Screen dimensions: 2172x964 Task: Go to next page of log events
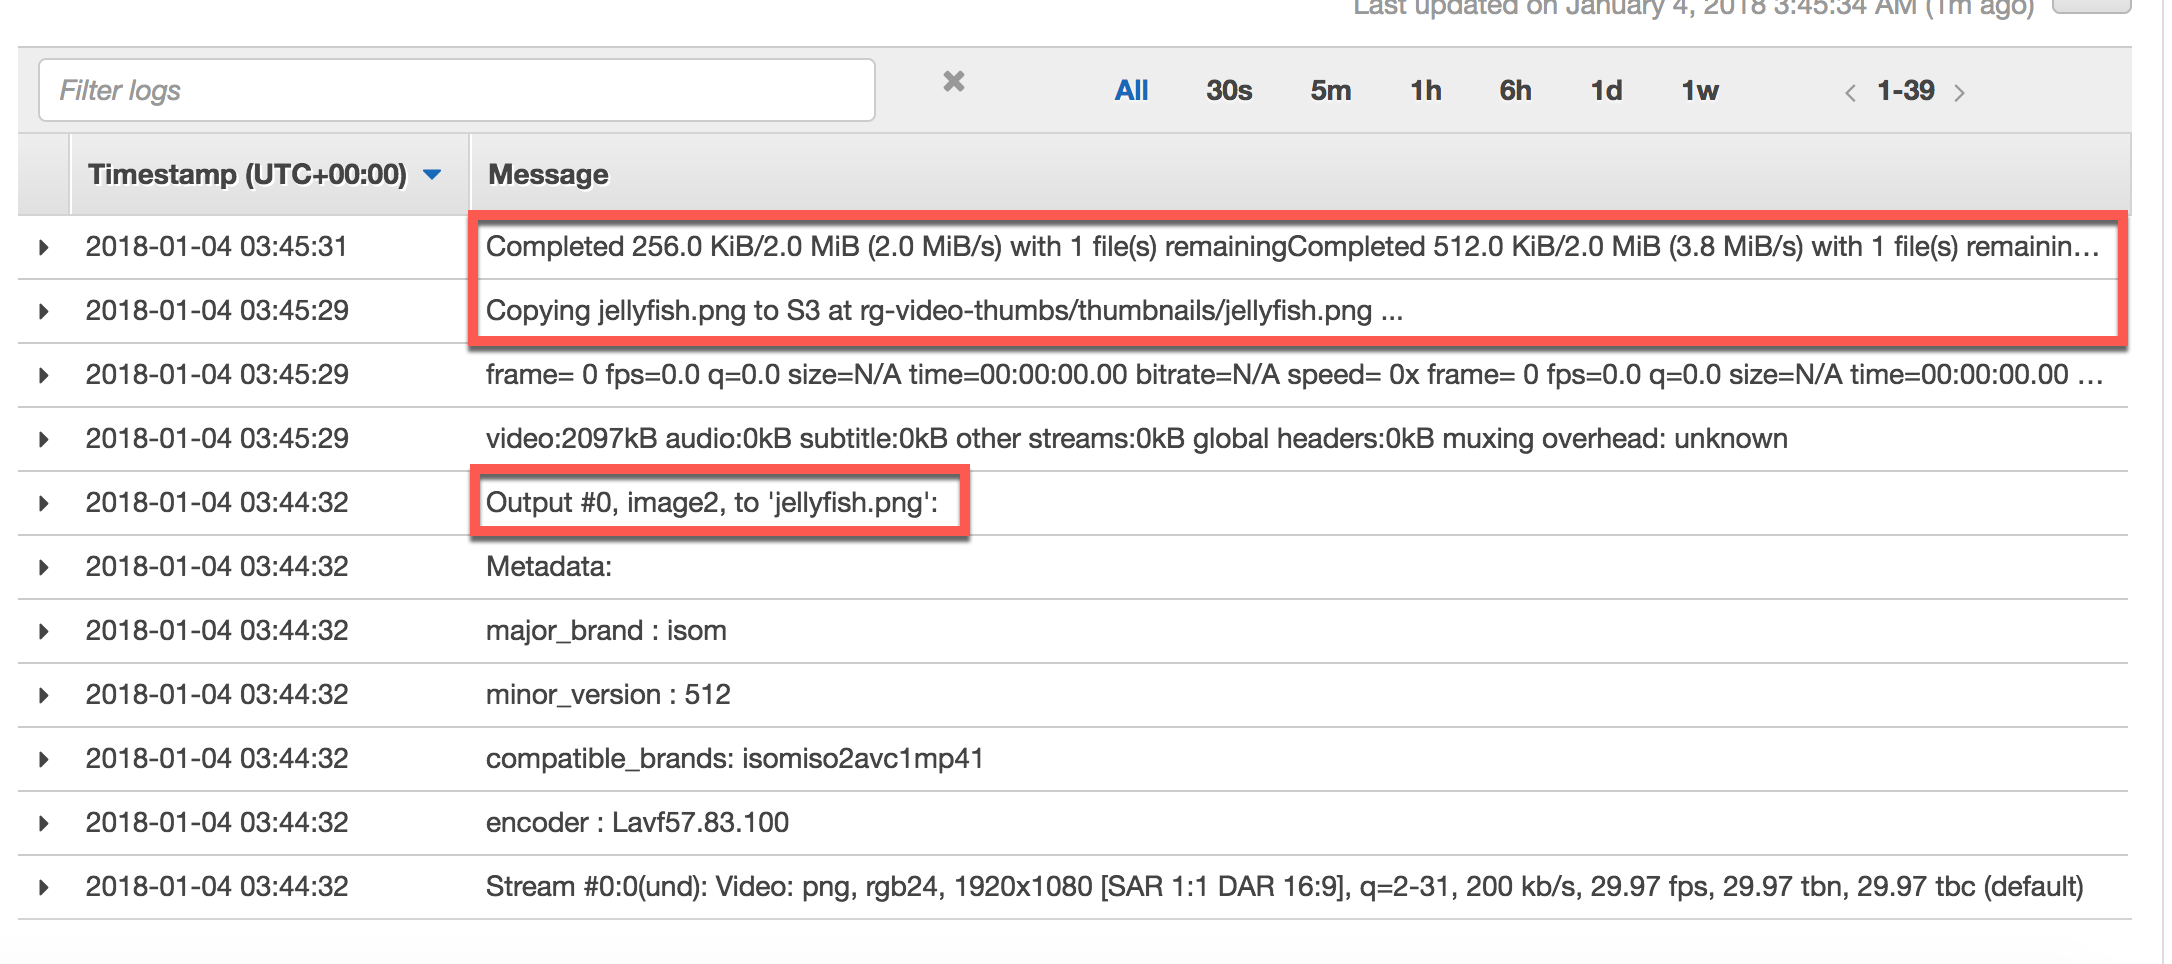[x=1960, y=93]
